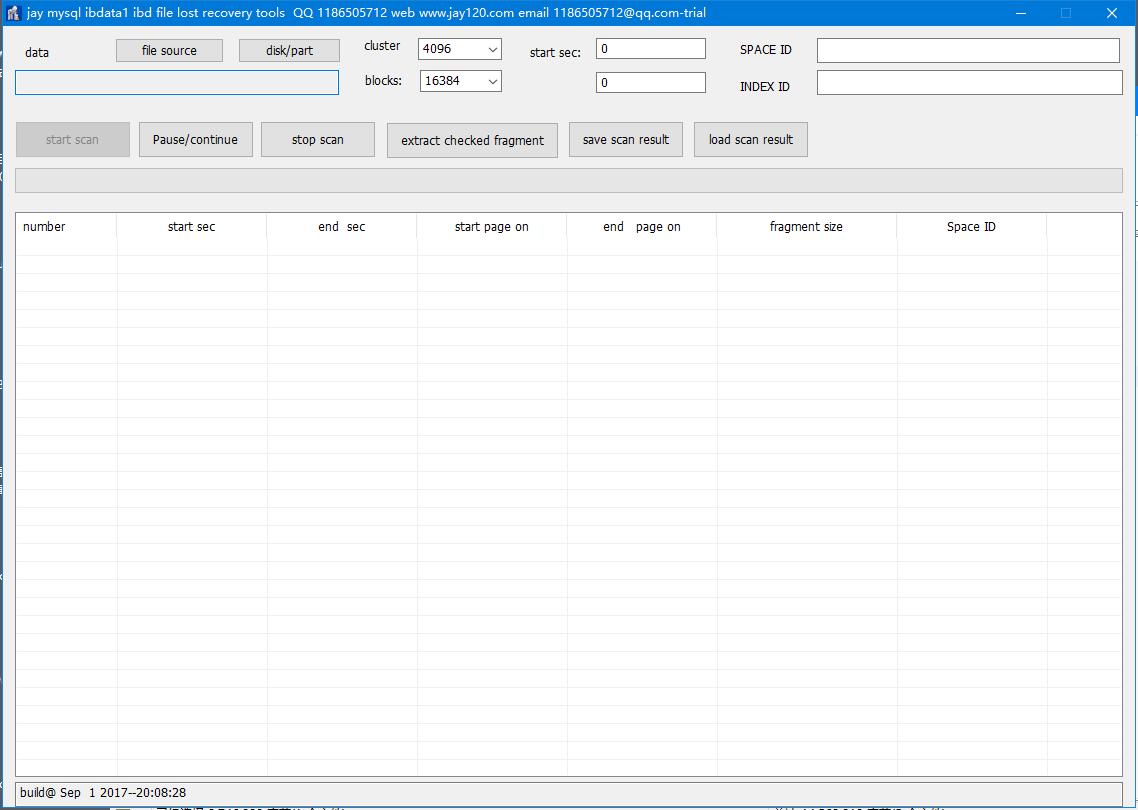Click the start scan button
This screenshot has height=810, width=1138.
click(73, 139)
